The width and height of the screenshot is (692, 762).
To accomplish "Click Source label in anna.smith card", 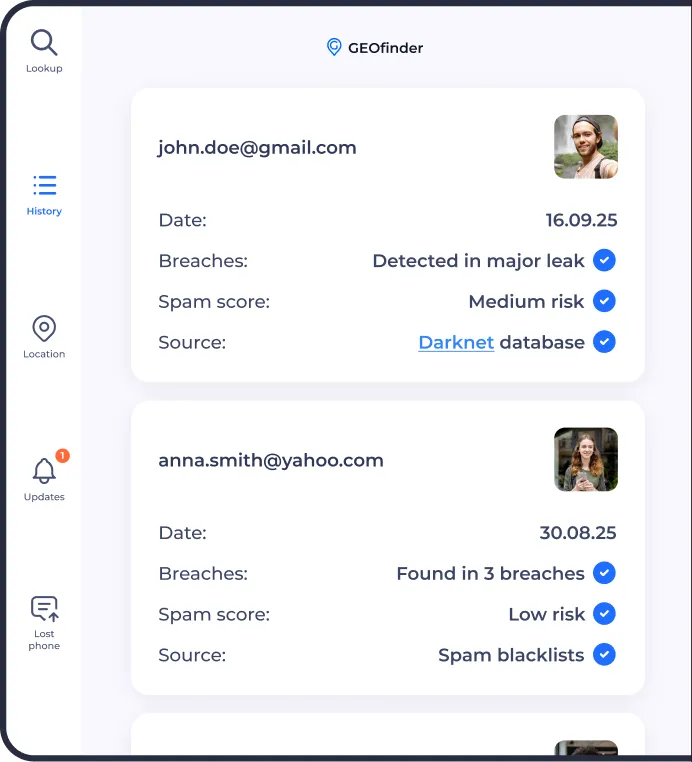I will tap(192, 656).
